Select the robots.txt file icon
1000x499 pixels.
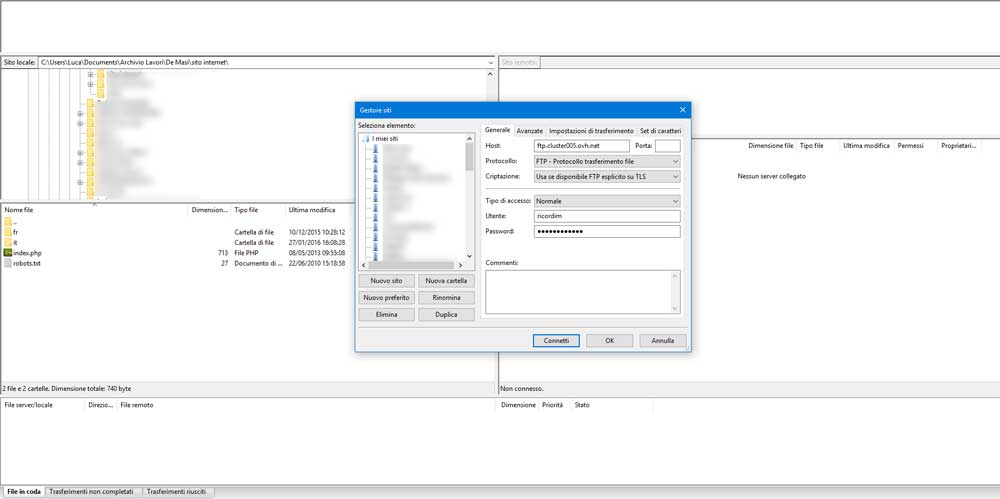point(8,263)
